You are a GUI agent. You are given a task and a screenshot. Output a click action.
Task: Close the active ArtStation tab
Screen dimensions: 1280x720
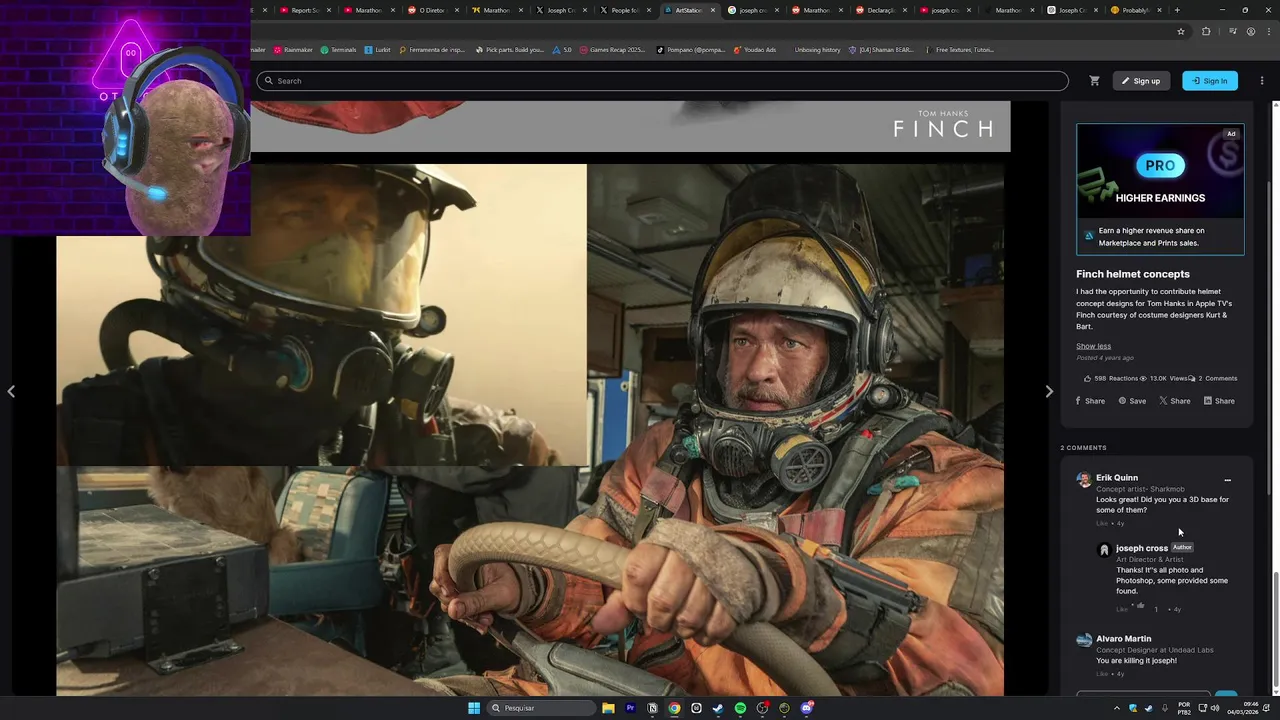[713, 10]
